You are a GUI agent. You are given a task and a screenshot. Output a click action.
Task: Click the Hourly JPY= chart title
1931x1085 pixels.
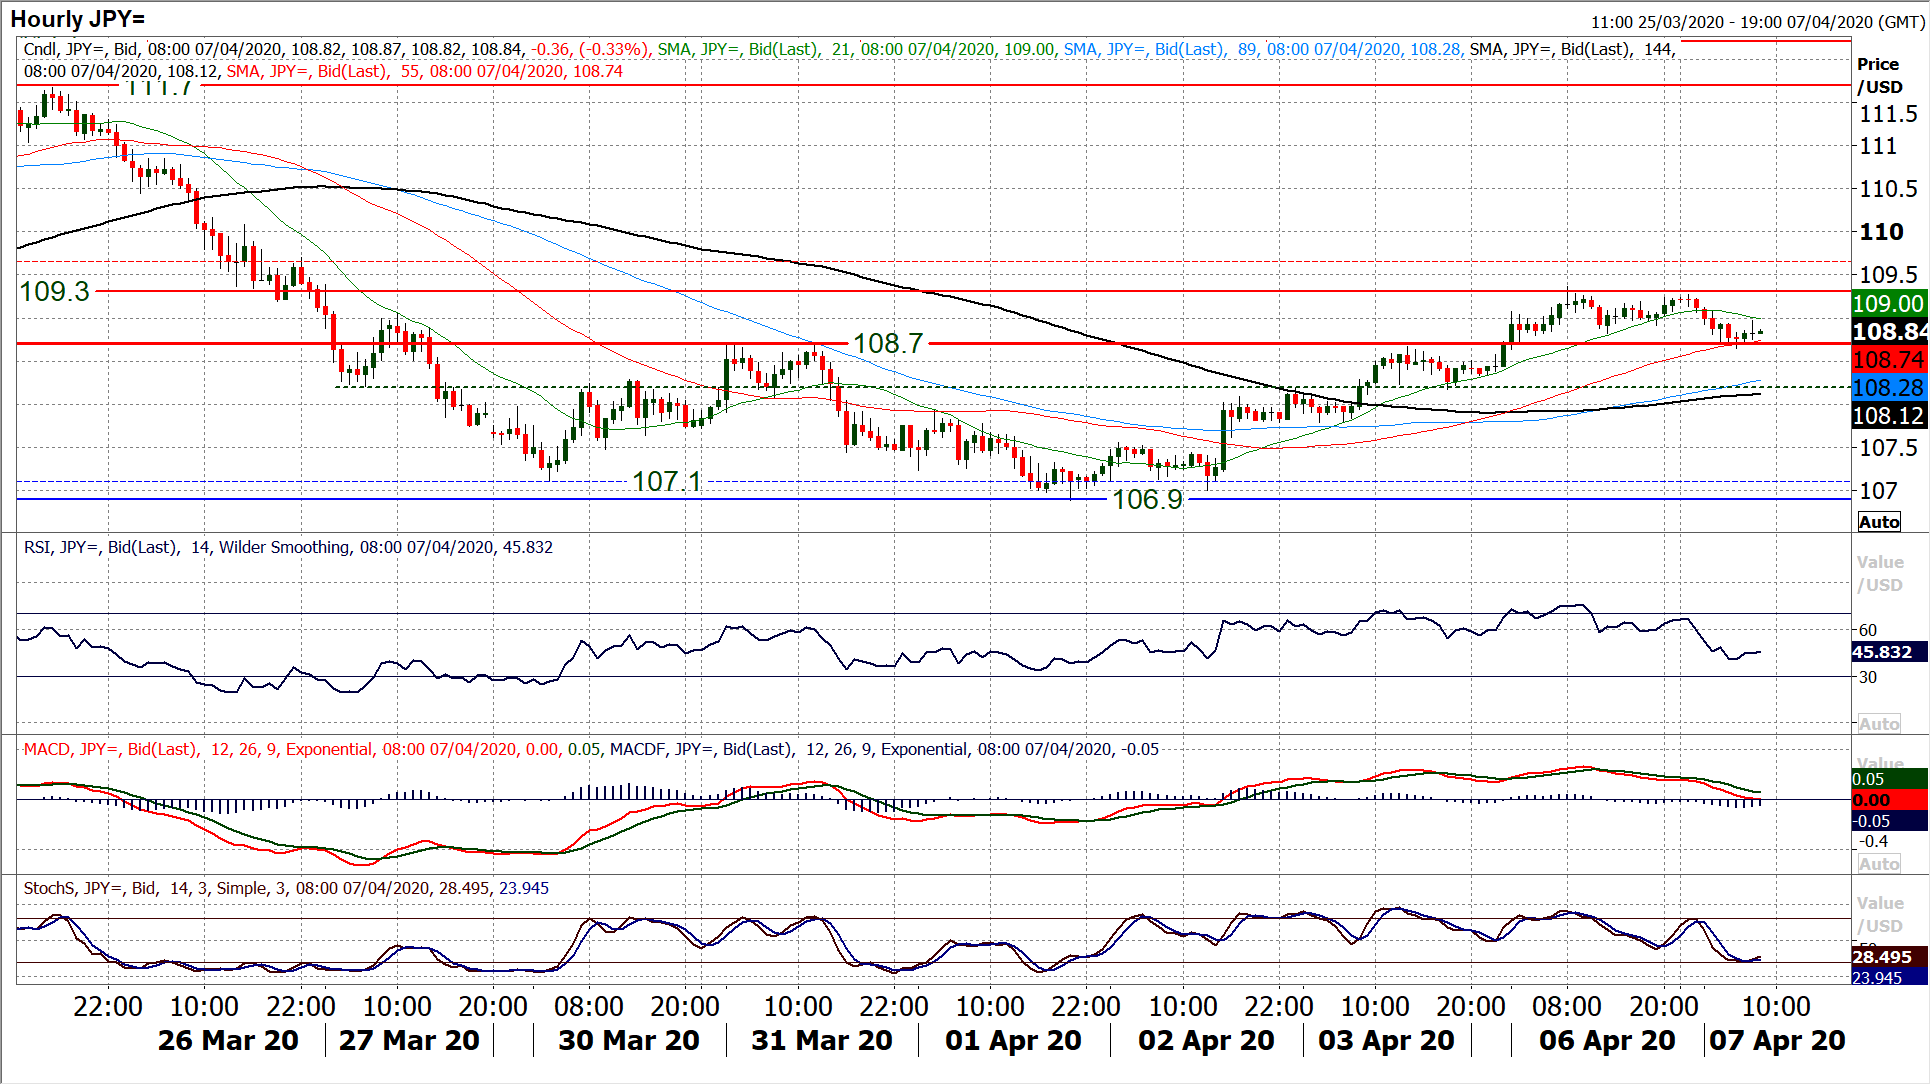77,19
